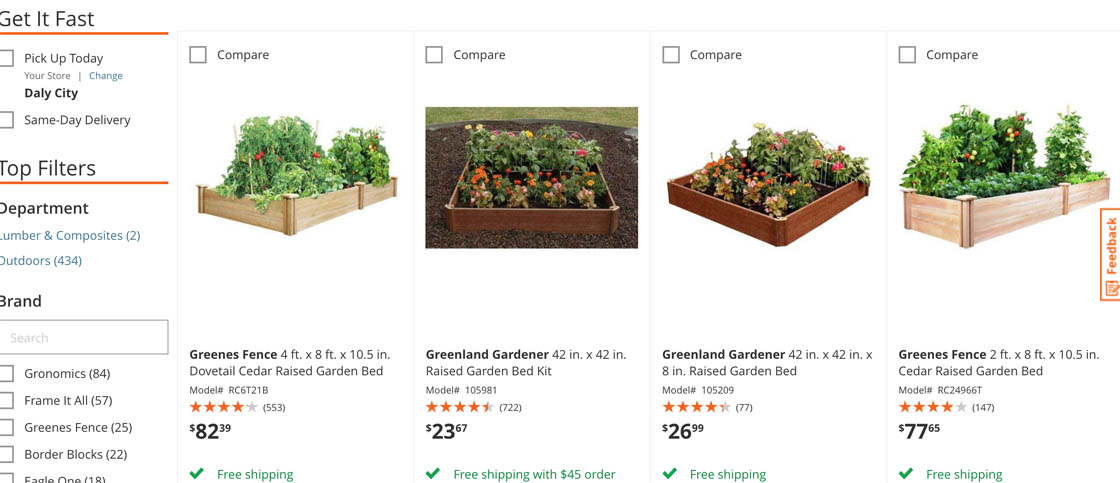The width and height of the screenshot is (1120, 483).
Task: Enable the Pick Up Today filter
Action: pos(7,58)
